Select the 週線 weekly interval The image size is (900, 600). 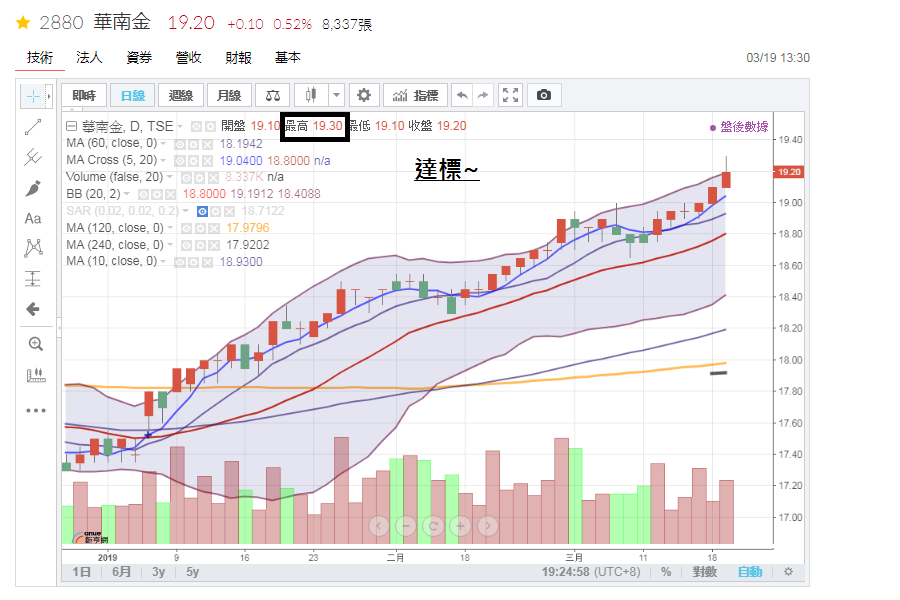(181, 95)
